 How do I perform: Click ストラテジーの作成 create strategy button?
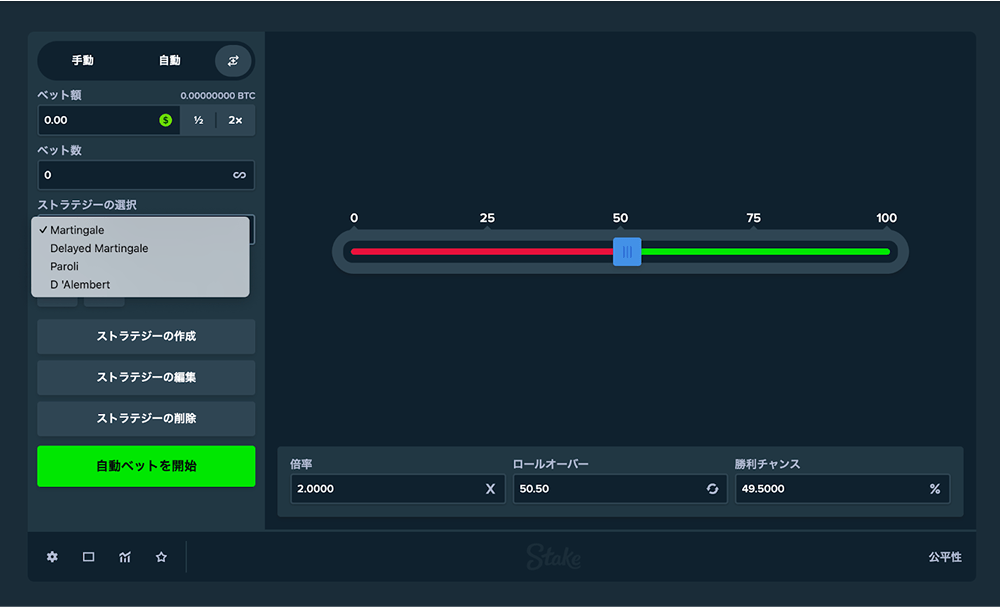click(146, 336)
